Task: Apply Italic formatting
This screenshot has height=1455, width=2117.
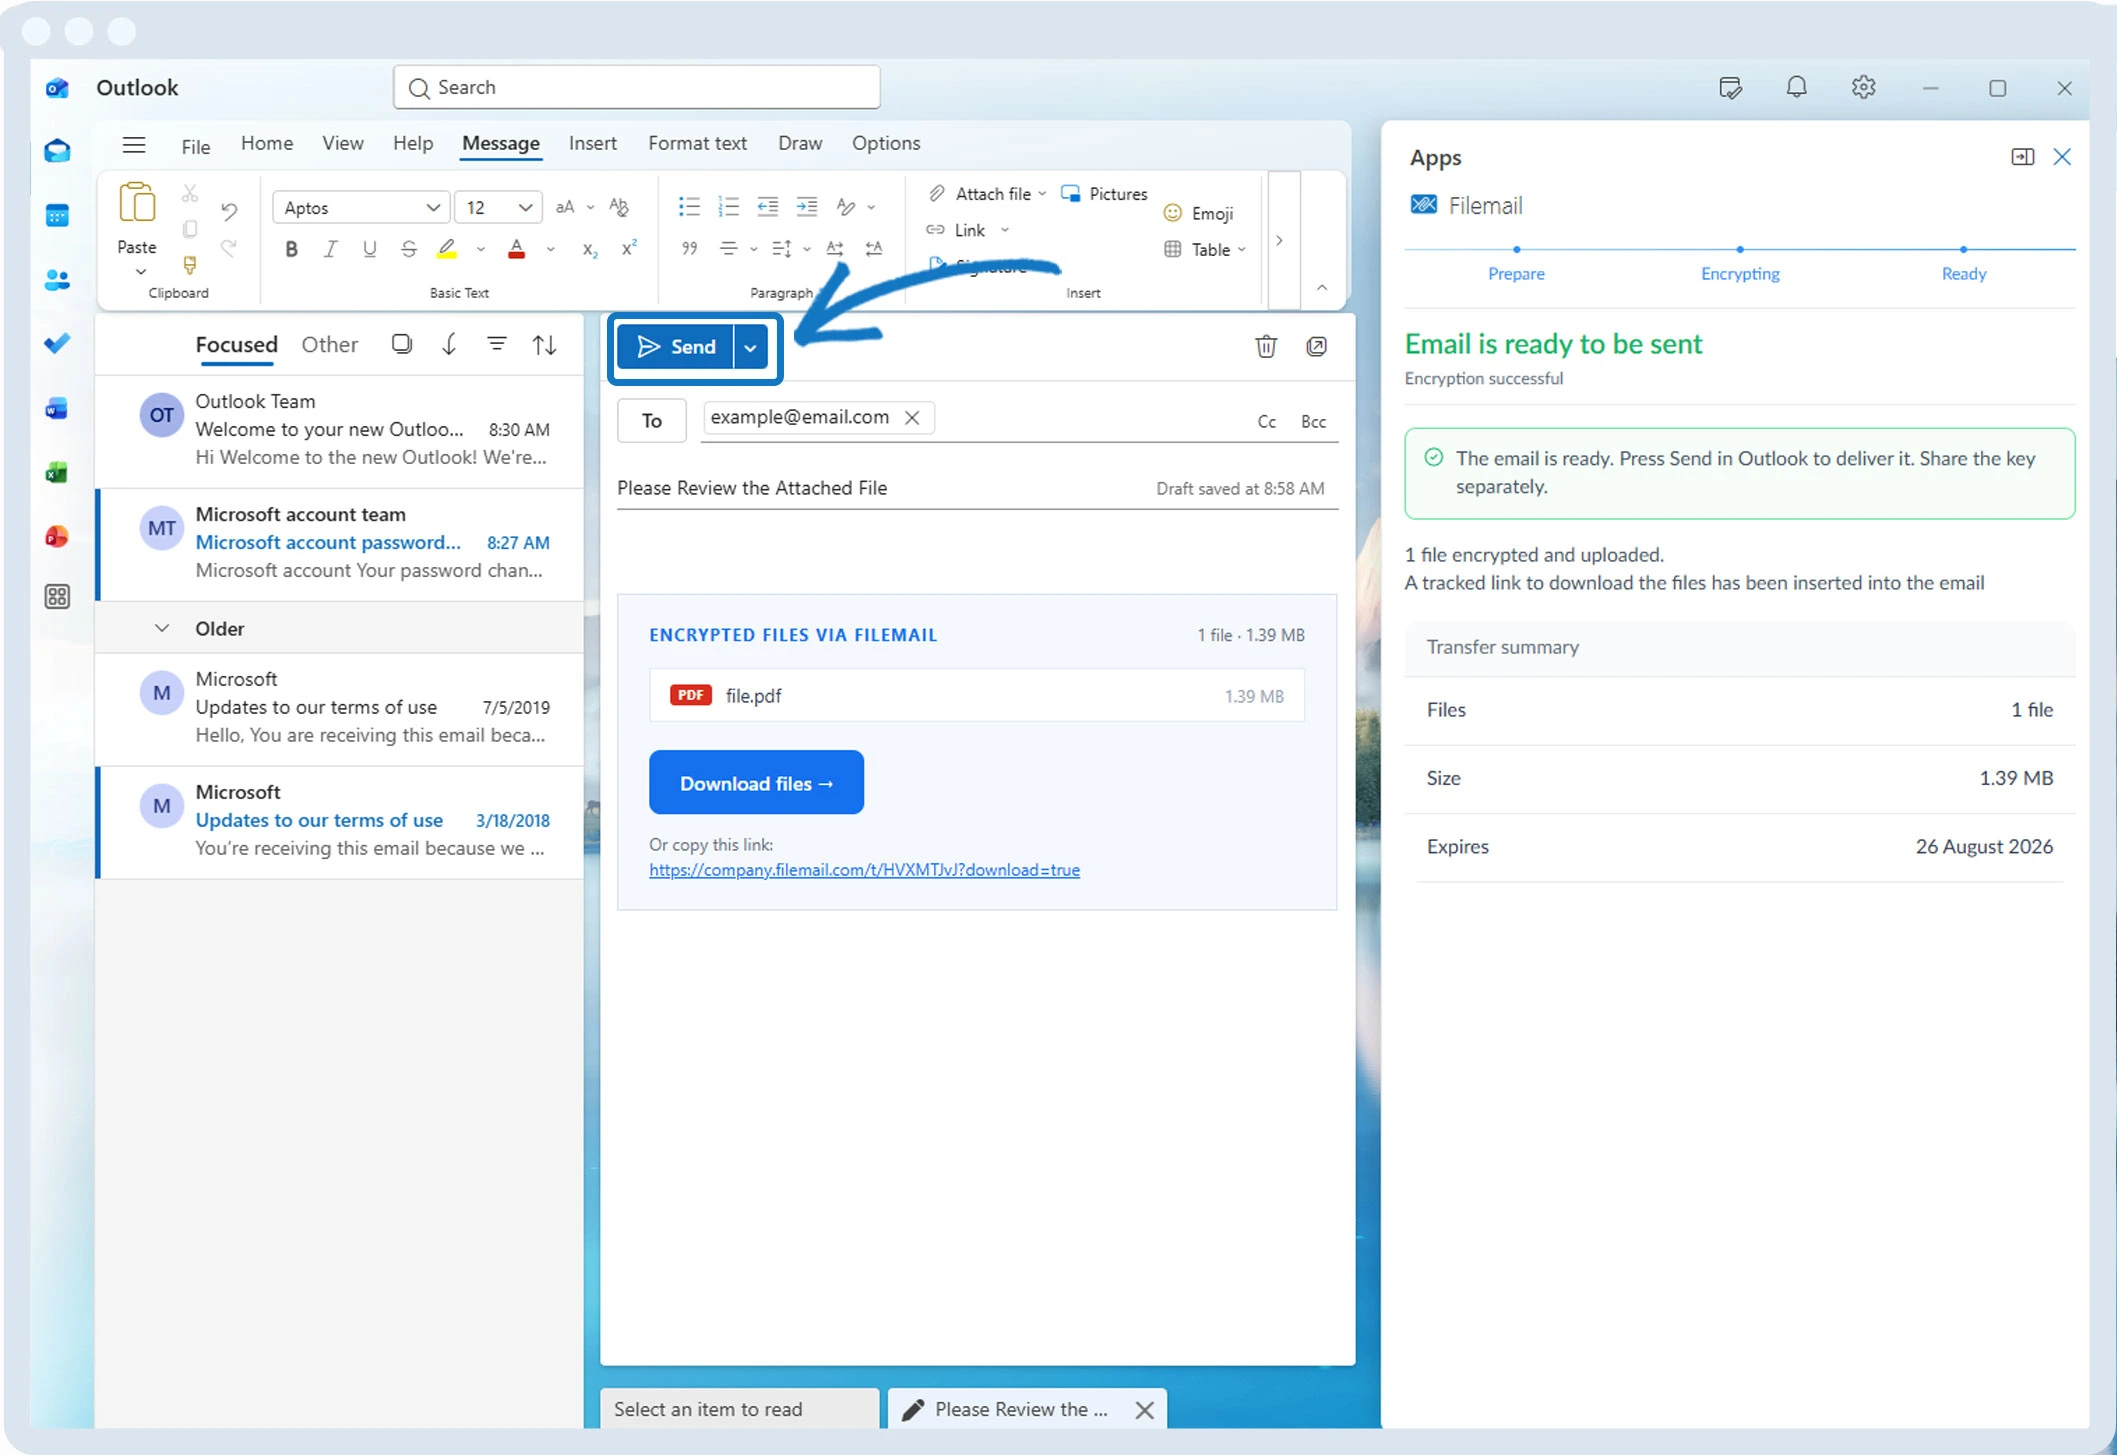Action: point(330,249)
